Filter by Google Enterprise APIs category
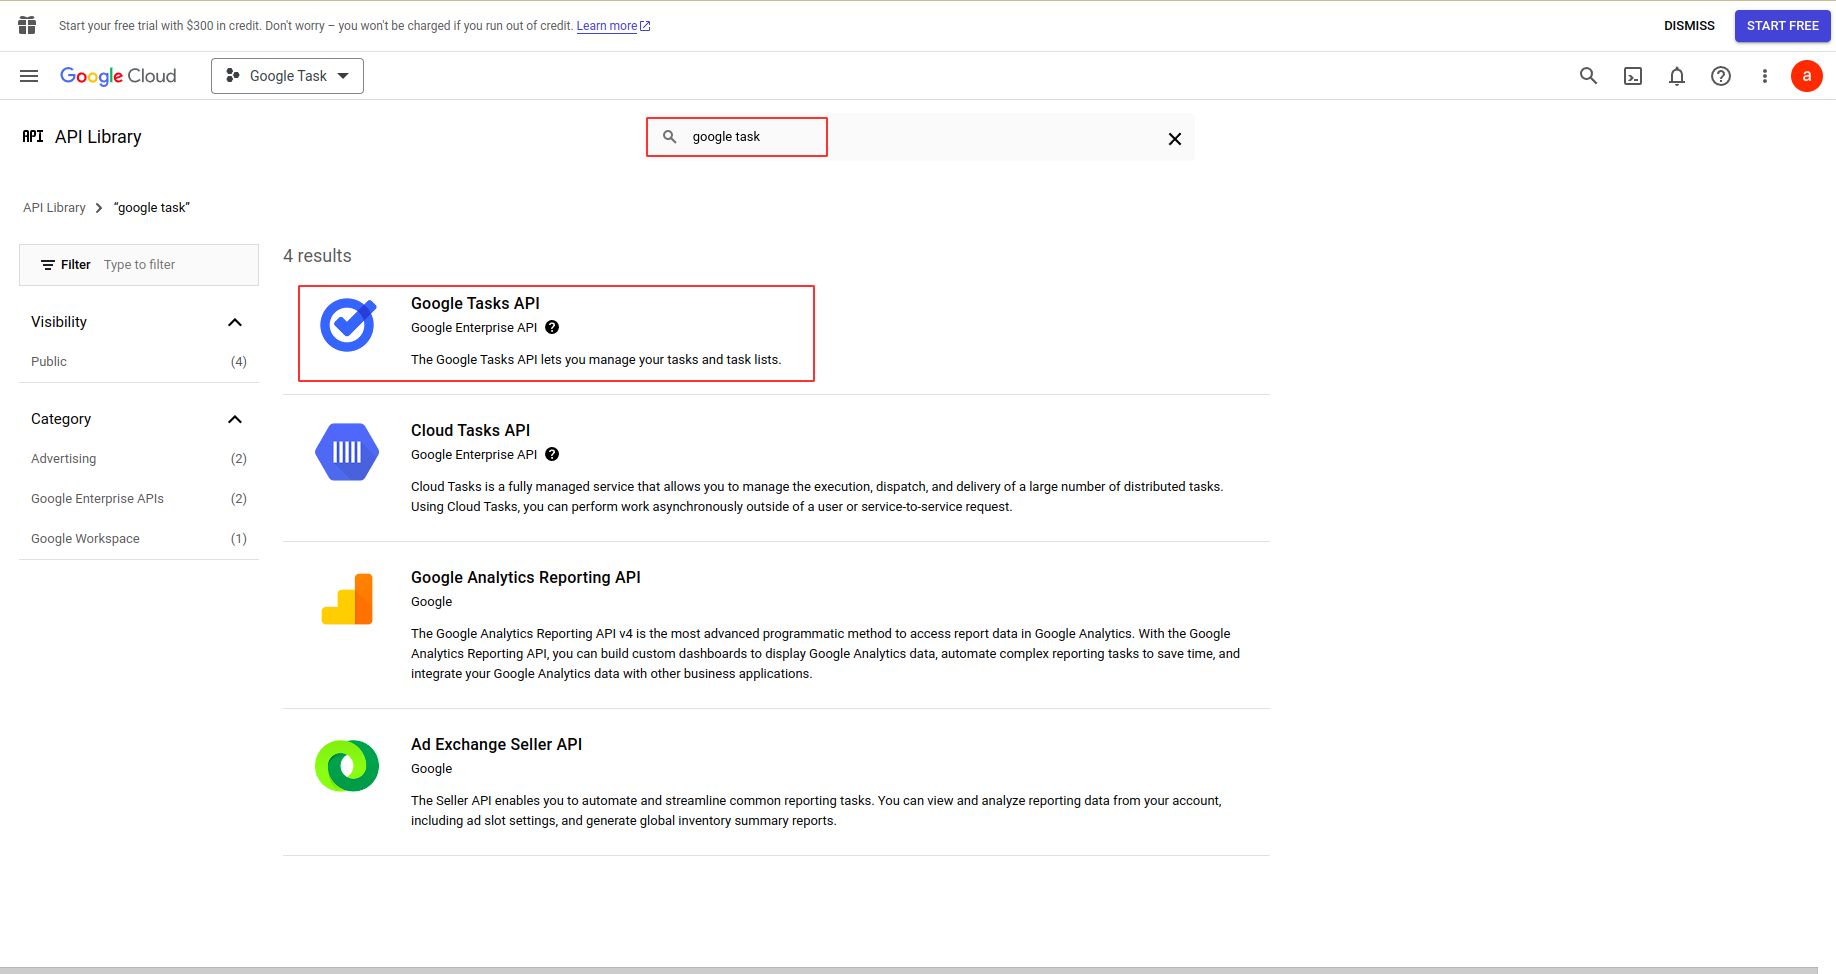The image size is (1836, 974). pyautogui.click(x=139, y=499)
